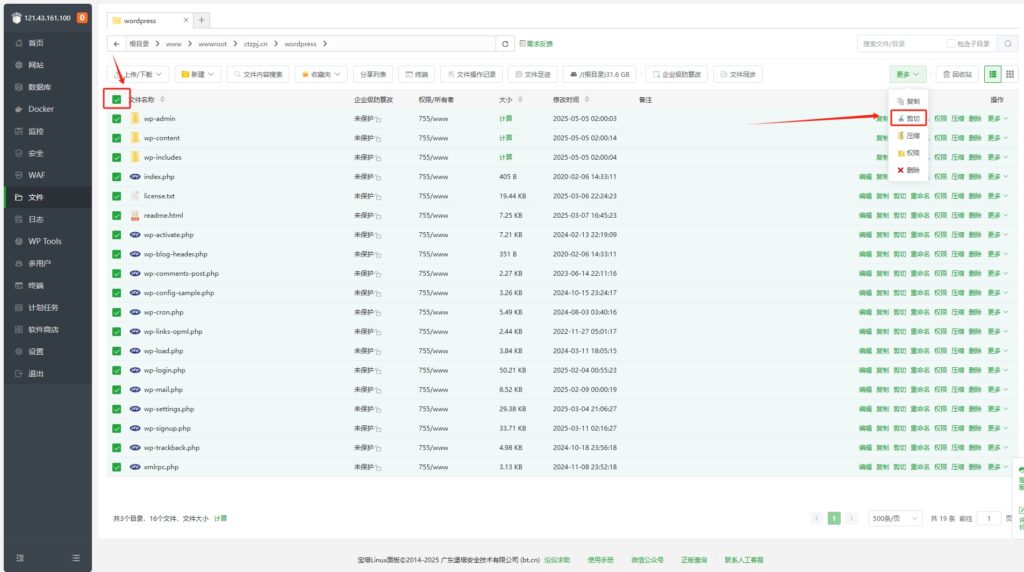Open the wp-admin folder icon
1024x572 pixels.
135,118
